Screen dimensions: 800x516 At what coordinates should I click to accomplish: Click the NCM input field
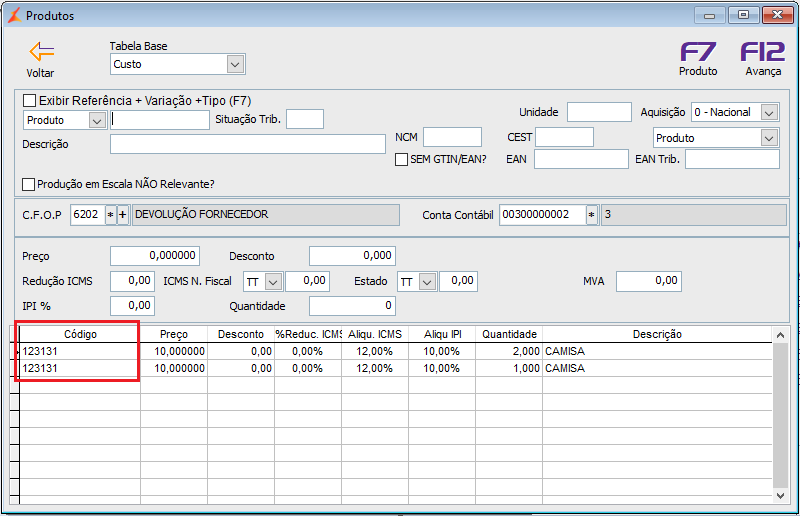pyautogui.click(x=452, y=137)
